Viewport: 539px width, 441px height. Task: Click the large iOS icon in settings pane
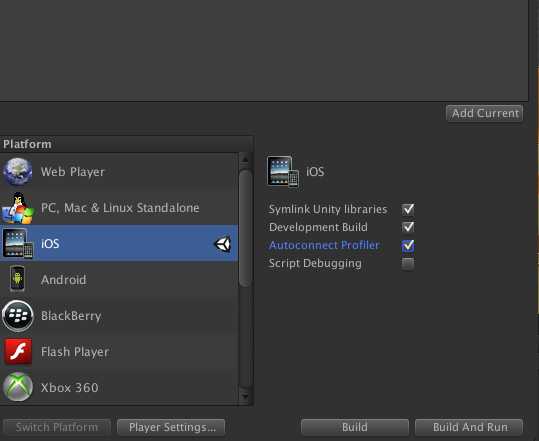tap(283, 171)
